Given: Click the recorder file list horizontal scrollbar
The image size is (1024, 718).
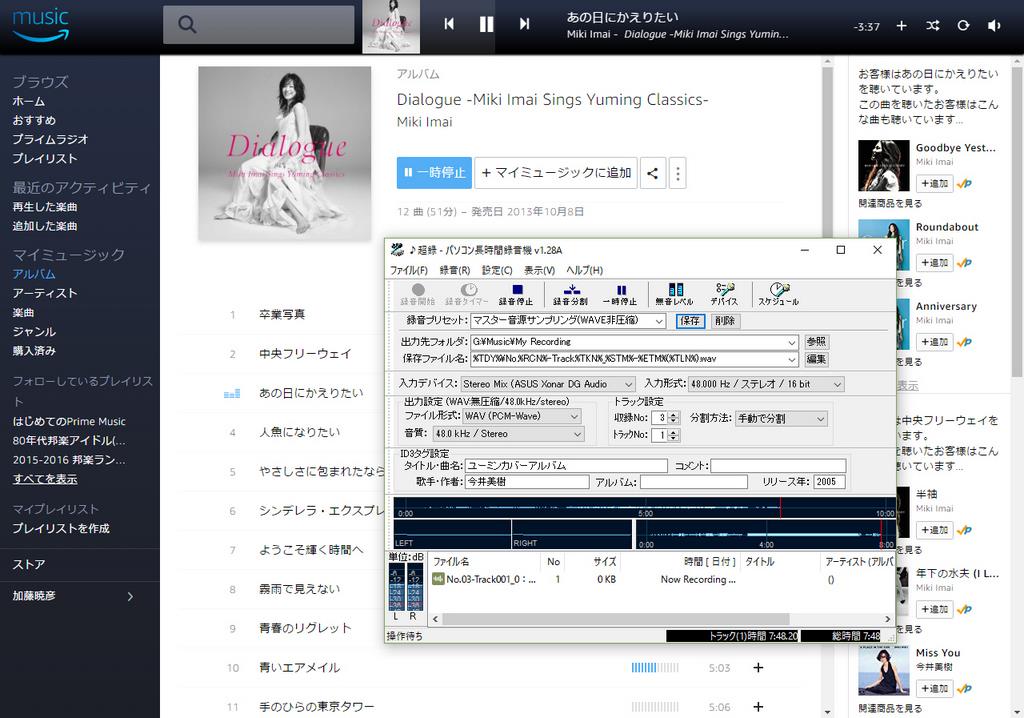Looking at the screenshot, I should click(x=614, y=619).
